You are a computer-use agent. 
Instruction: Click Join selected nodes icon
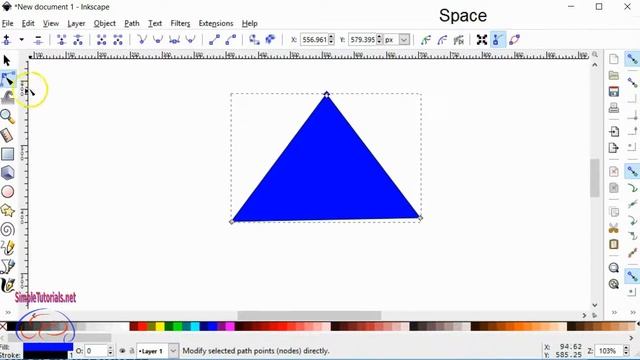pos(61,40)
